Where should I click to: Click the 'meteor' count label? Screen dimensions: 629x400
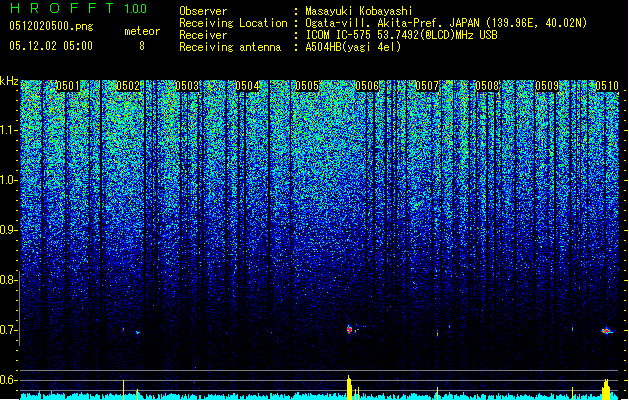tap(142, 31)
